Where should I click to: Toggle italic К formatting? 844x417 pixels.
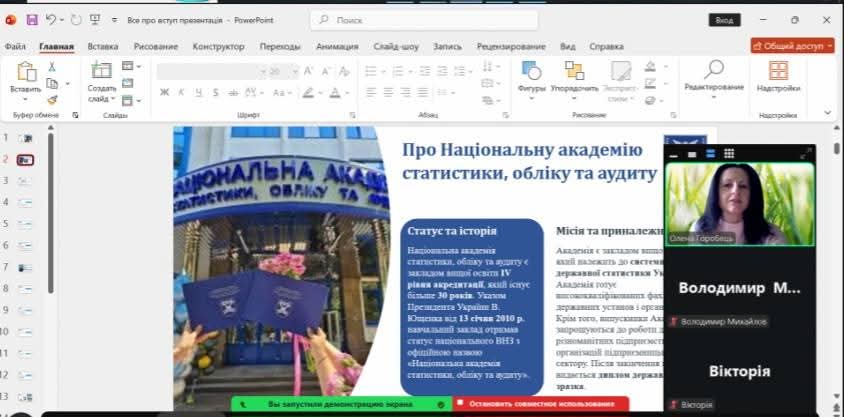(x=181, y=92)
